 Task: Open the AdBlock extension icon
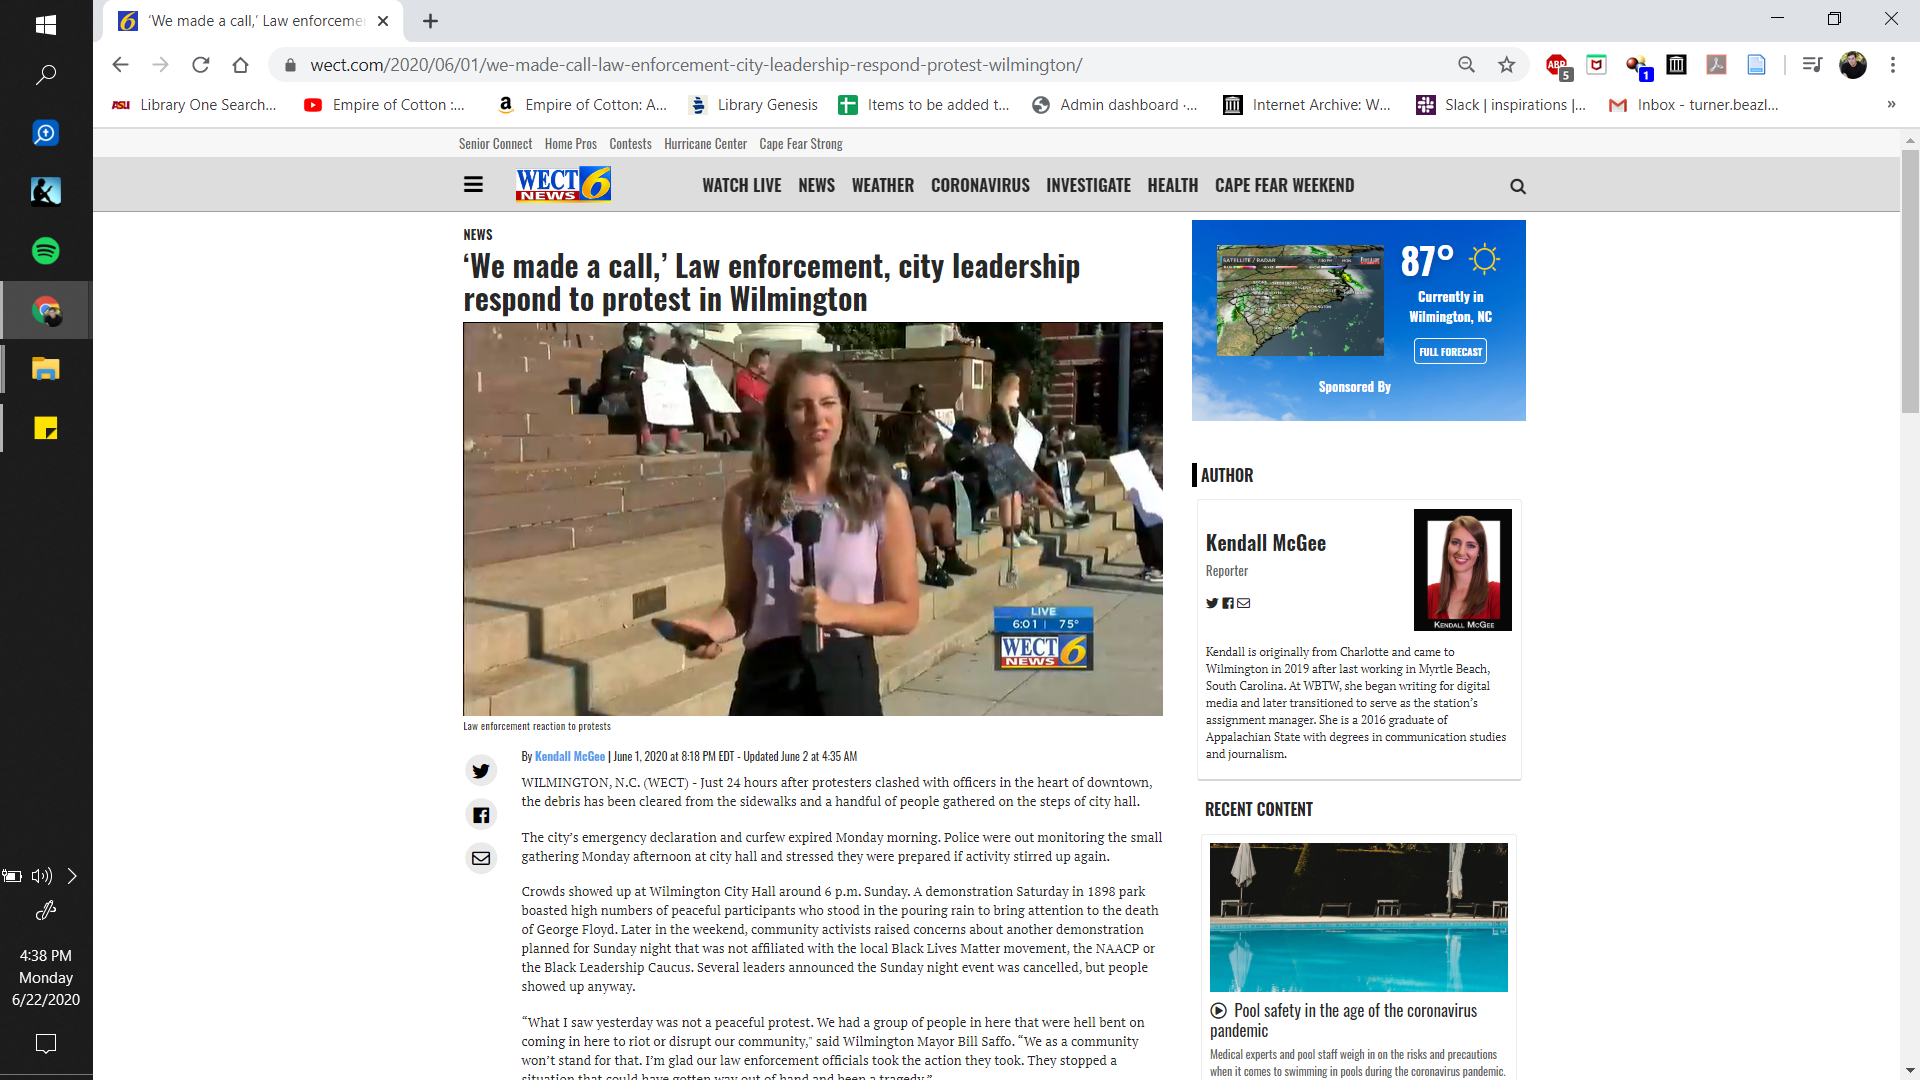(x=1557, y=65)
